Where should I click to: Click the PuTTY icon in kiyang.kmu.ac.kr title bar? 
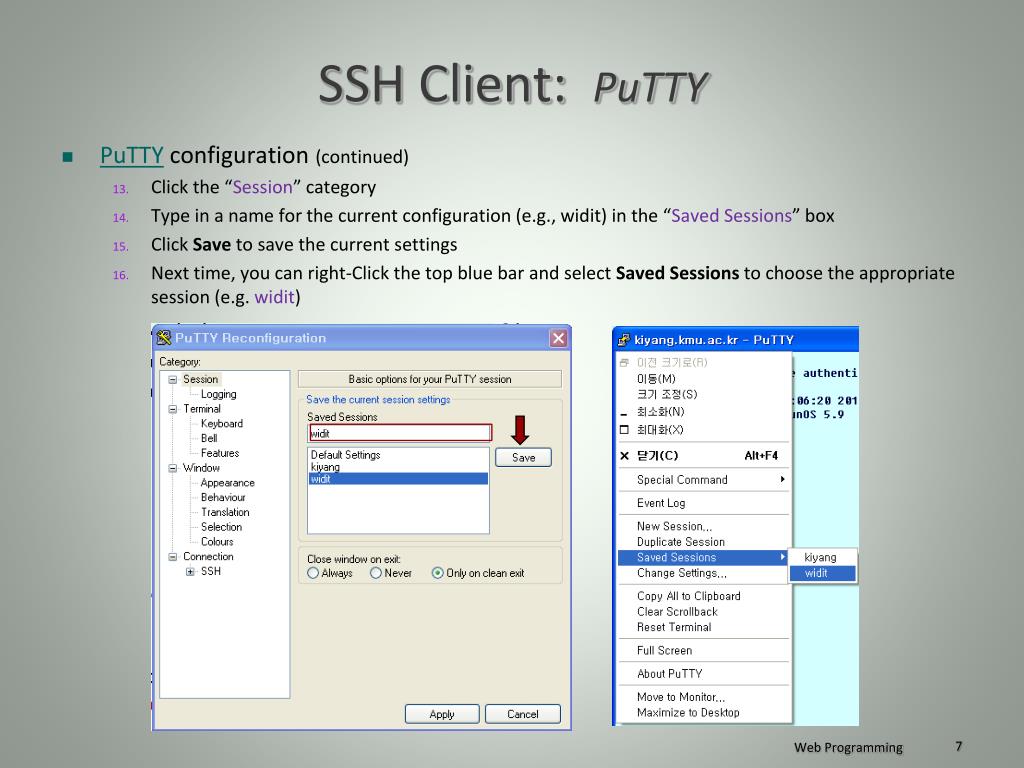click(x=624, y=340)
